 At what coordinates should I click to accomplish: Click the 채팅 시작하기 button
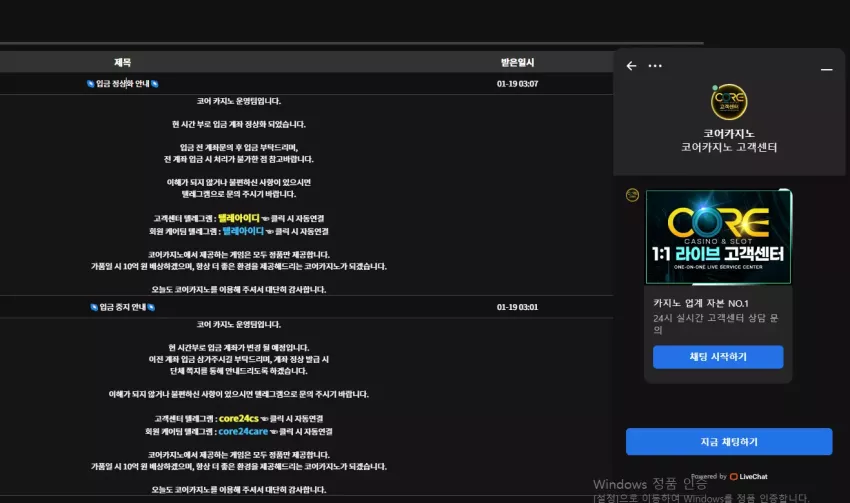pyautogui.click(x=718, y=357)
